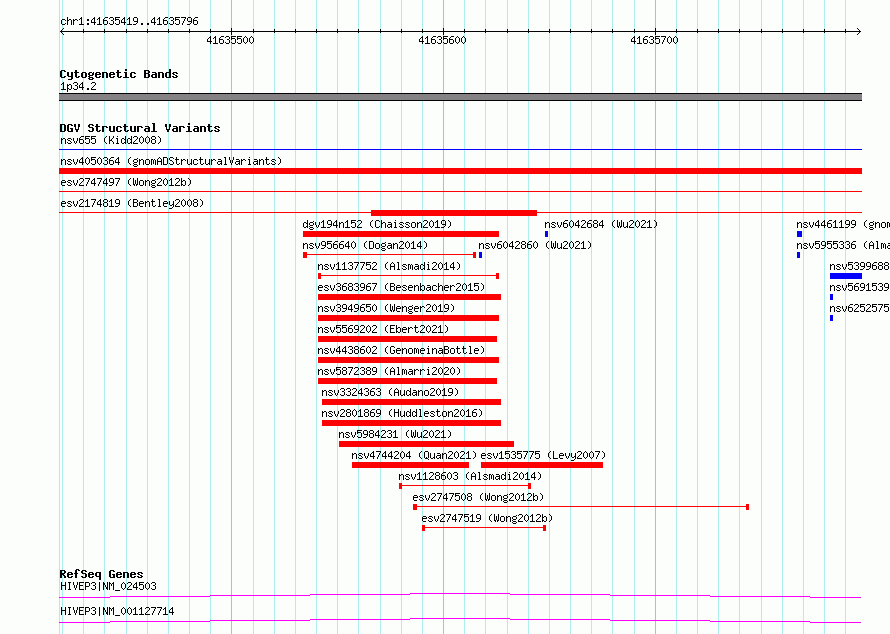Image resolution: width=890 pixels, height=634 pixels.
Task: Open variant nsv1128603 (Alsmadi2014)
Action: coord(470,476)
